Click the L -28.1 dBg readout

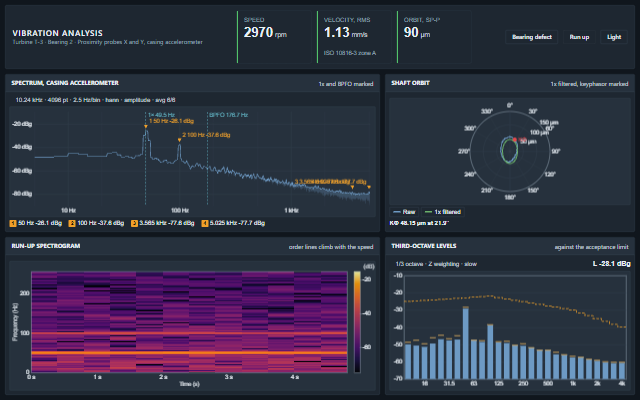(611, 264)
